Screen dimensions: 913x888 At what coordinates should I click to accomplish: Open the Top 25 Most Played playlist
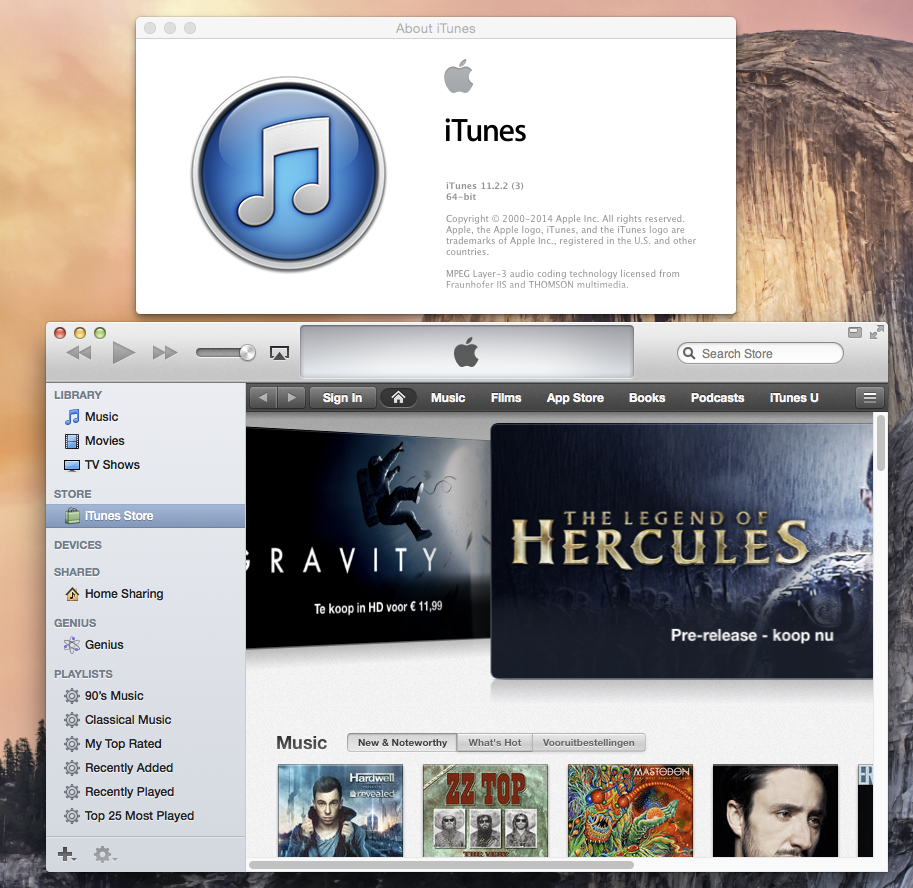point(146,816)
